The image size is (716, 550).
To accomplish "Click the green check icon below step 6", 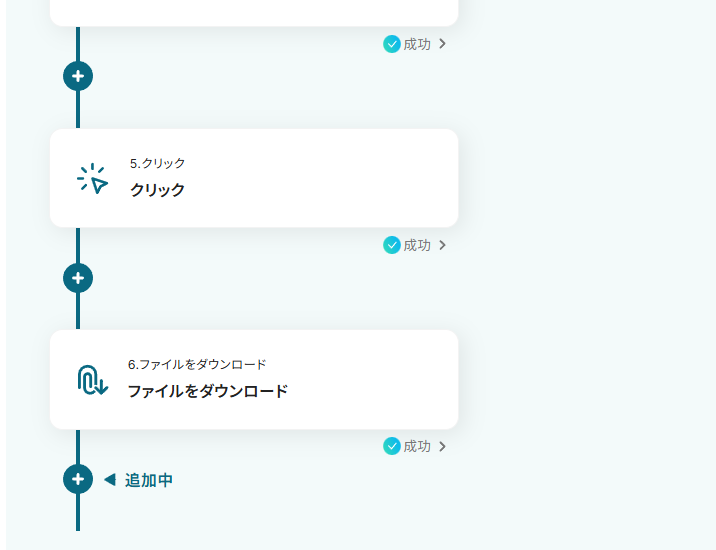I will (392, 446).
